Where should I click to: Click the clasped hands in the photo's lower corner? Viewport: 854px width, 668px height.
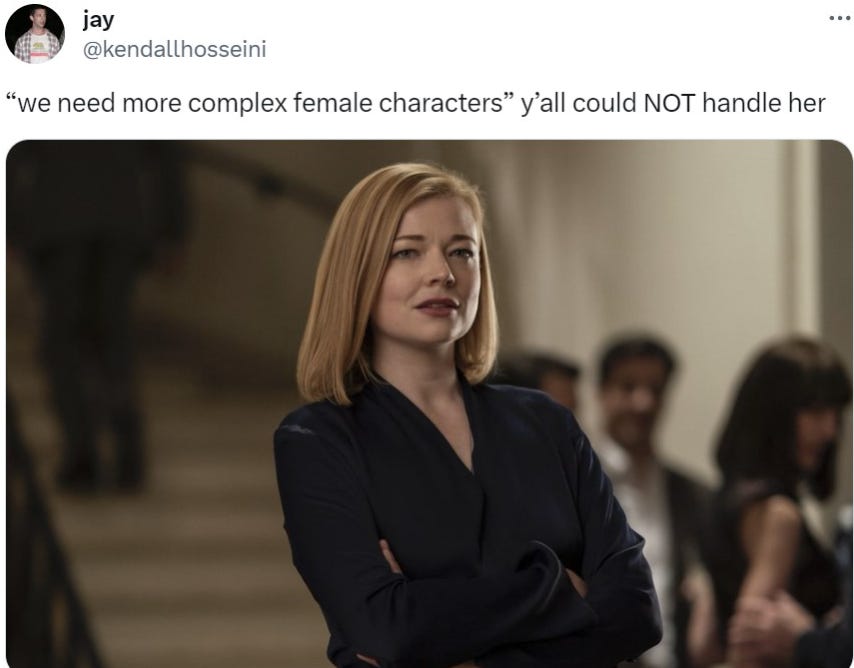pos(762,629)
